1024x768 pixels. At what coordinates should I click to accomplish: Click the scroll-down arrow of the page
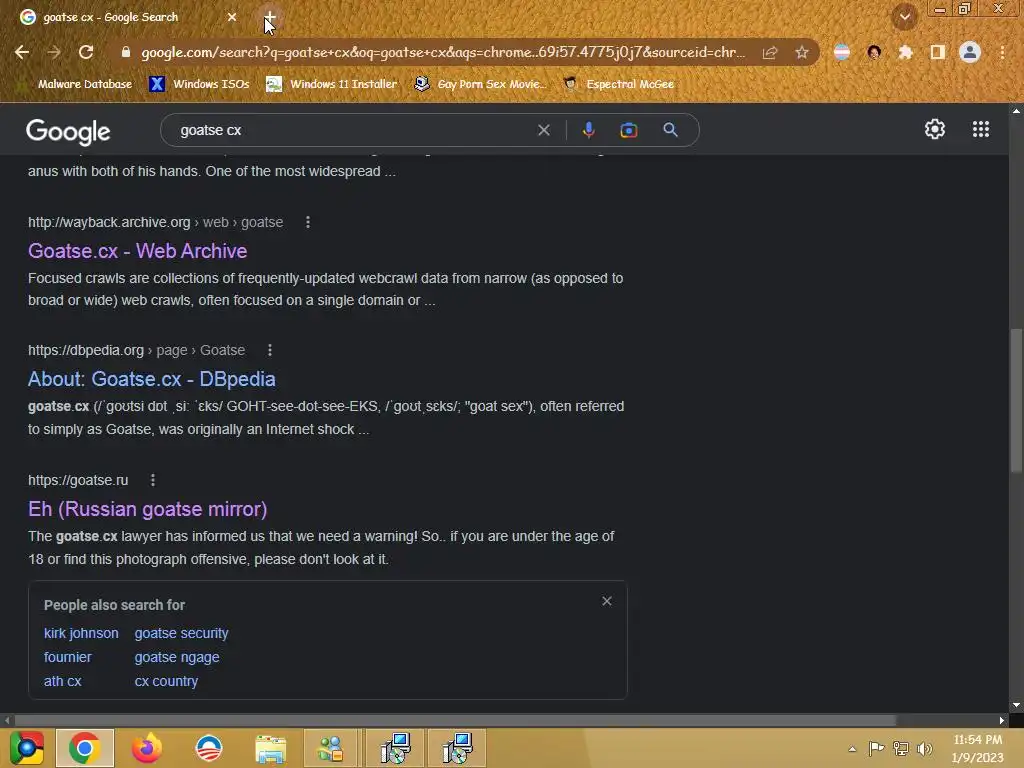(x=1016, y=705)
